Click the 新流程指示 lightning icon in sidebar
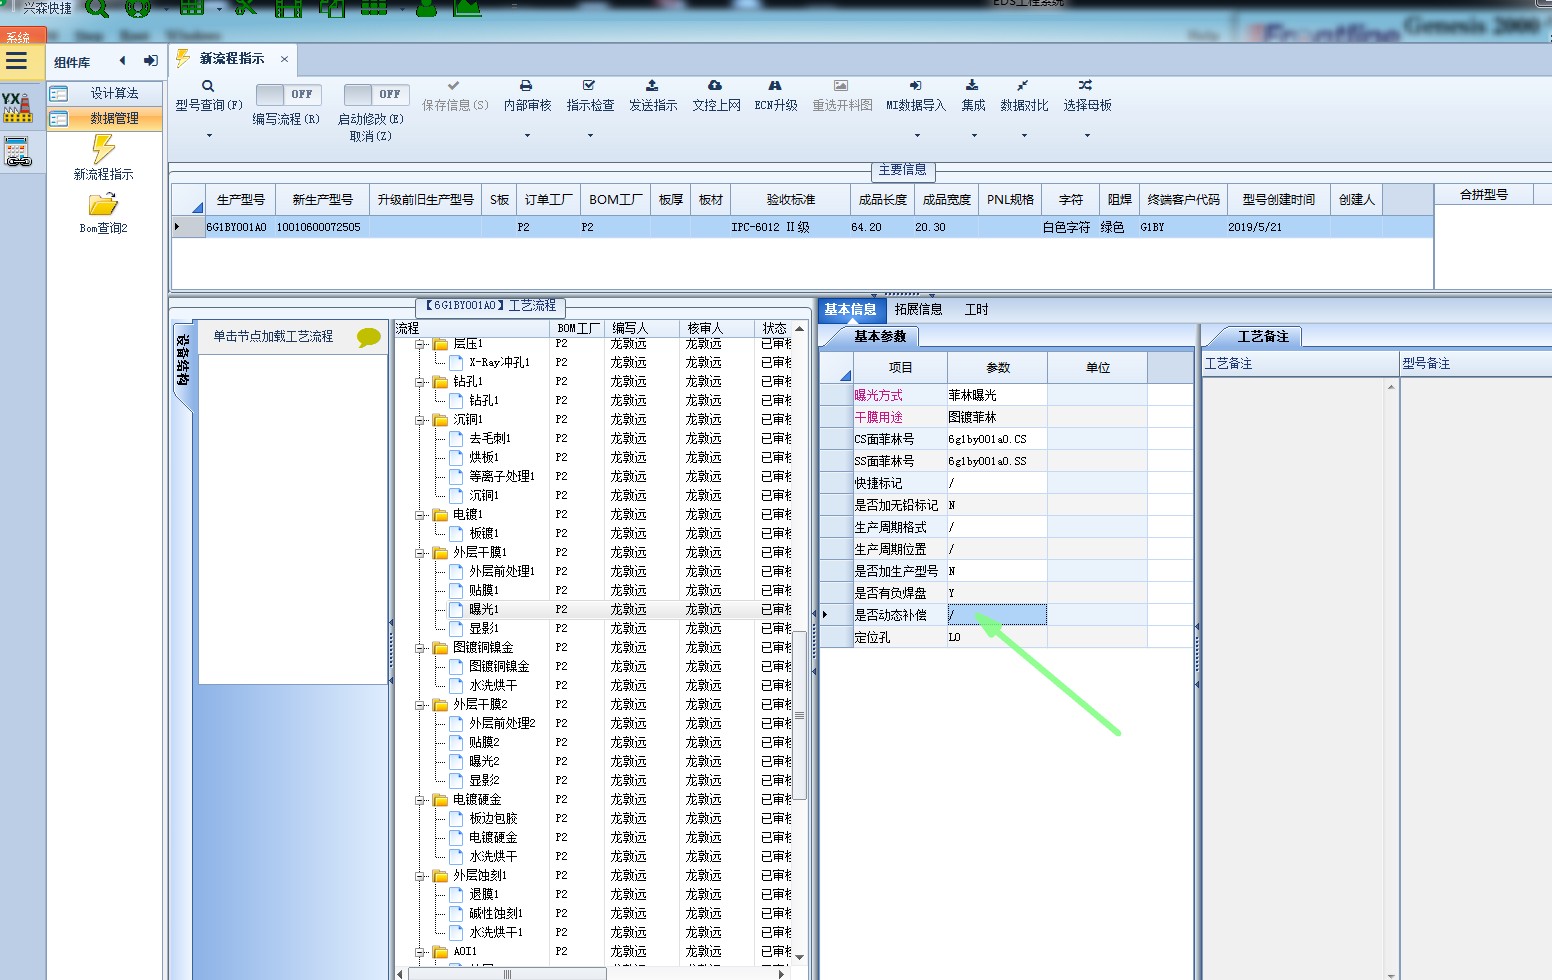 click(x=103, y=150)
